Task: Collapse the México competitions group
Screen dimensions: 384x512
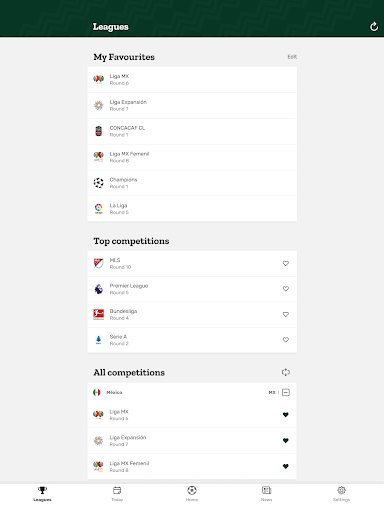Action: (x=286, y=392)
